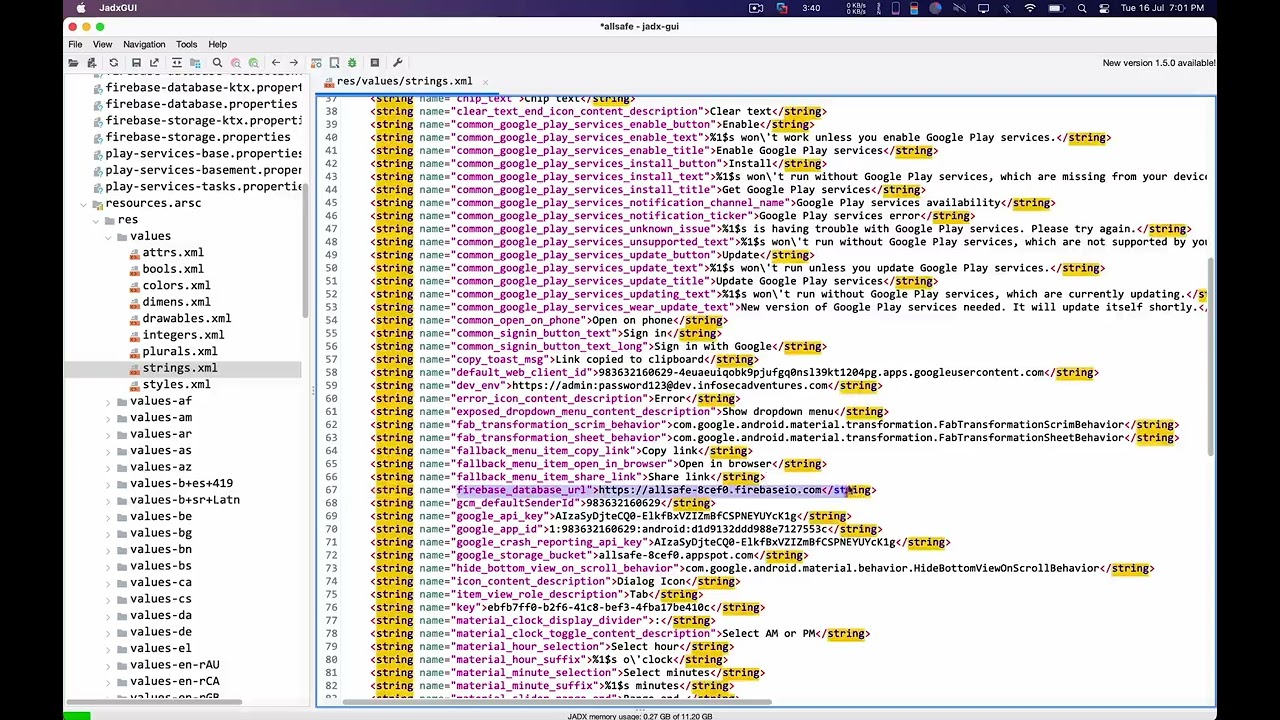Collapse the values folder node

pyautogui.click(x=108, y=237)
